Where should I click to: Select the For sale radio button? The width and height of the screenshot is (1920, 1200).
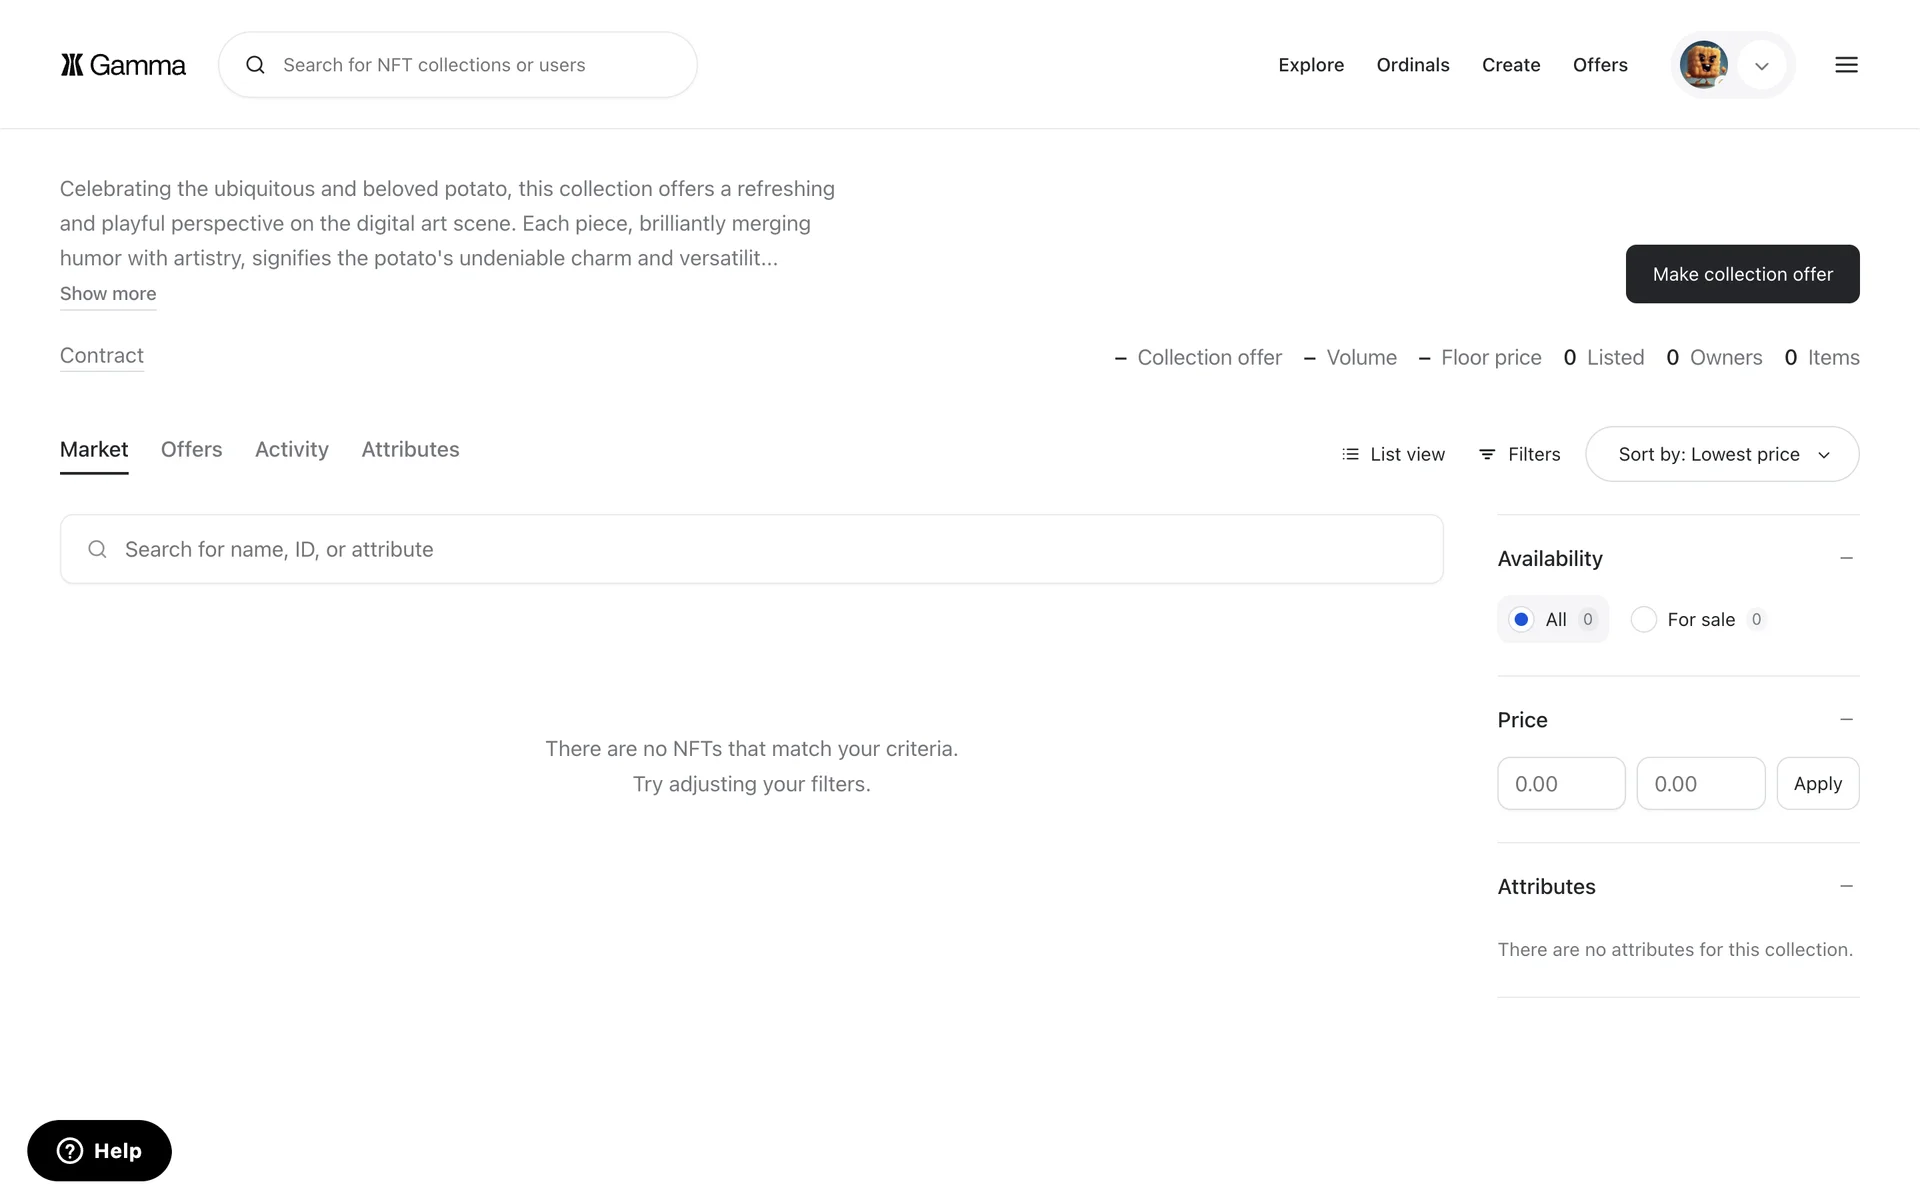click(x=1643, y=619)
